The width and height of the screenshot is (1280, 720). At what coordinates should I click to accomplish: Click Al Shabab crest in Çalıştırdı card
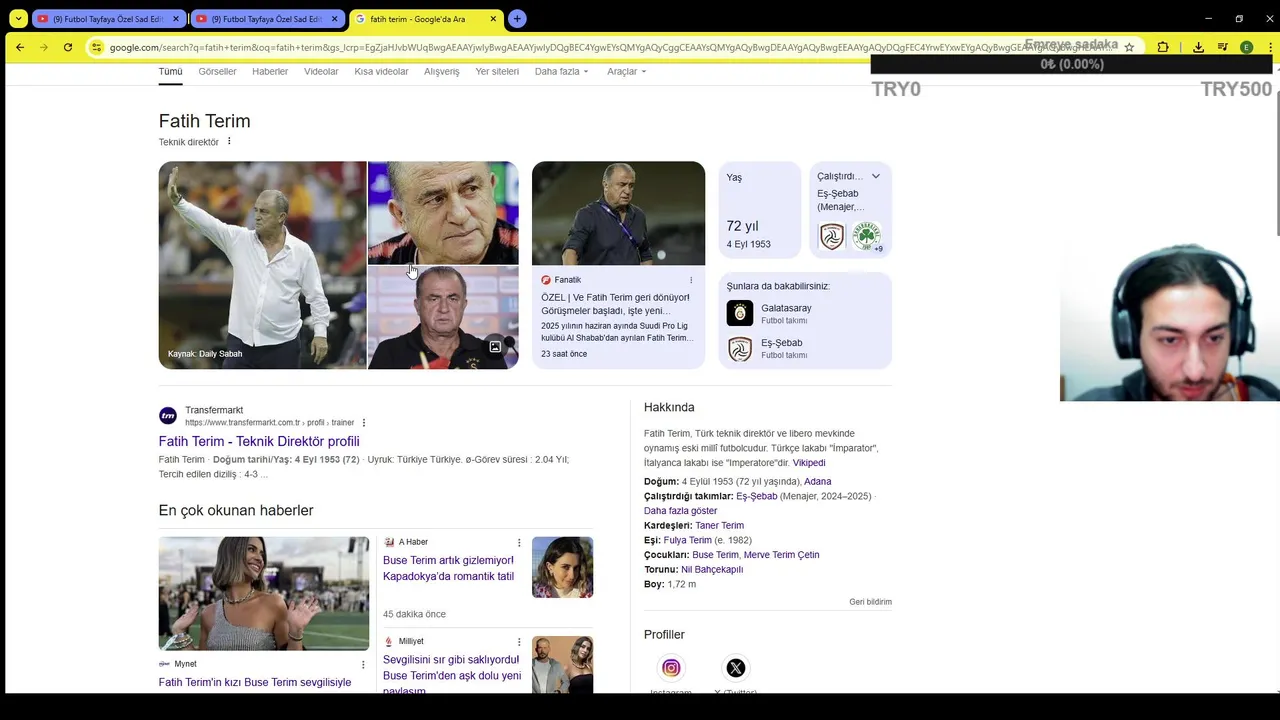832,236
